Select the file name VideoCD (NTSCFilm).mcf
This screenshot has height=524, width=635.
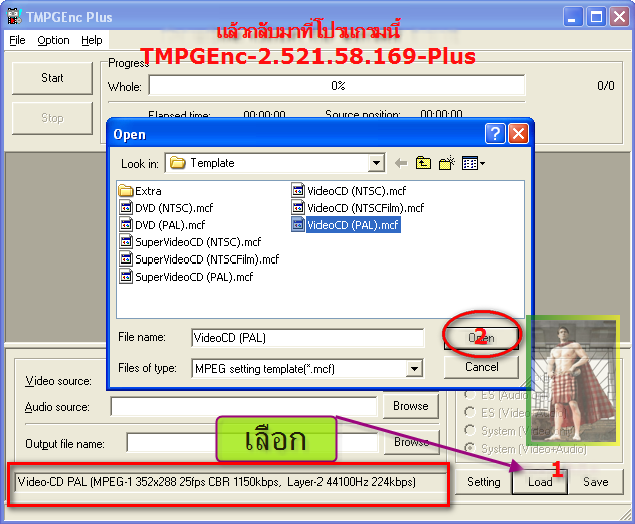point(365,208)
